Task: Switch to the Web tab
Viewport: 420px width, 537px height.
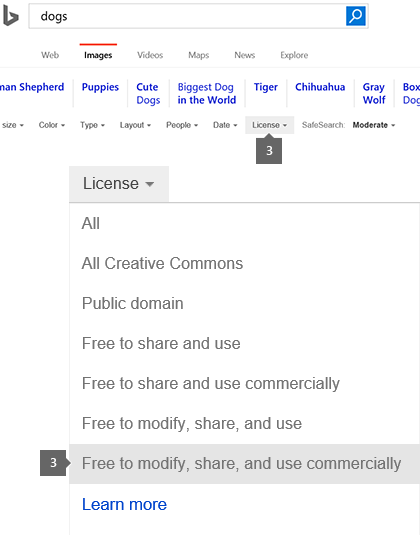Action: pos(50,55)
